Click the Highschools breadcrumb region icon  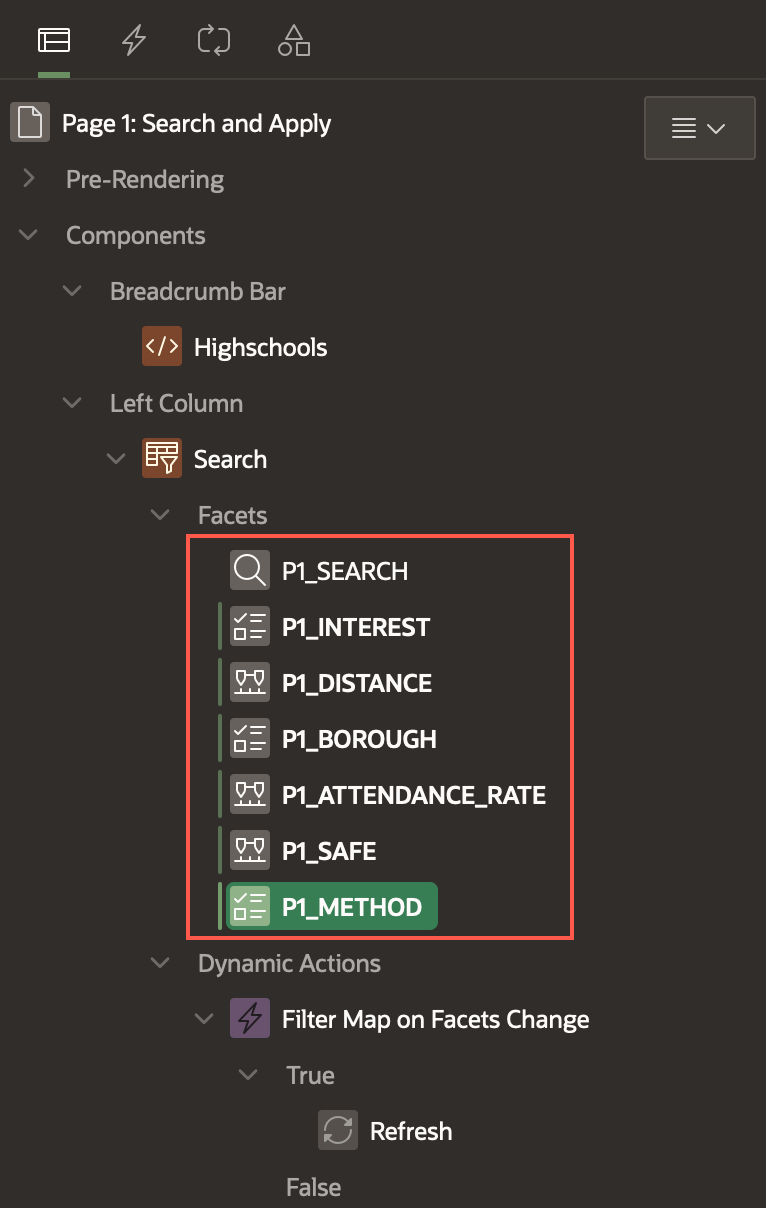coord(162,348)
